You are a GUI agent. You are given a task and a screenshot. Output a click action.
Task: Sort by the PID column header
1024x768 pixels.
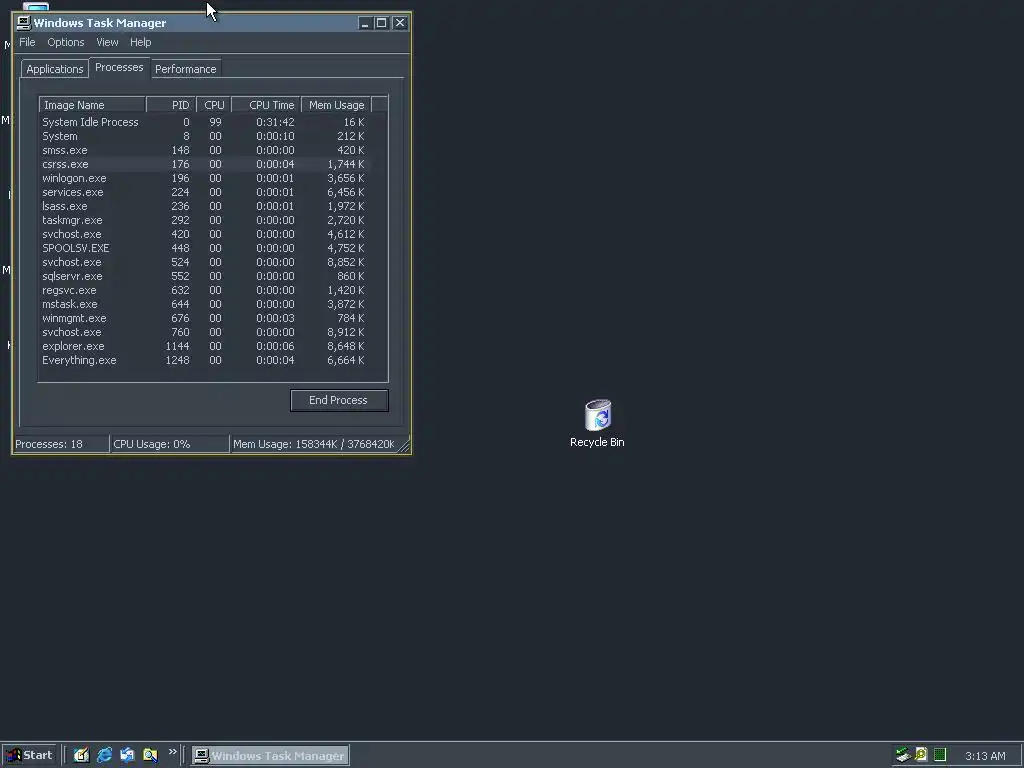[171, 105]
